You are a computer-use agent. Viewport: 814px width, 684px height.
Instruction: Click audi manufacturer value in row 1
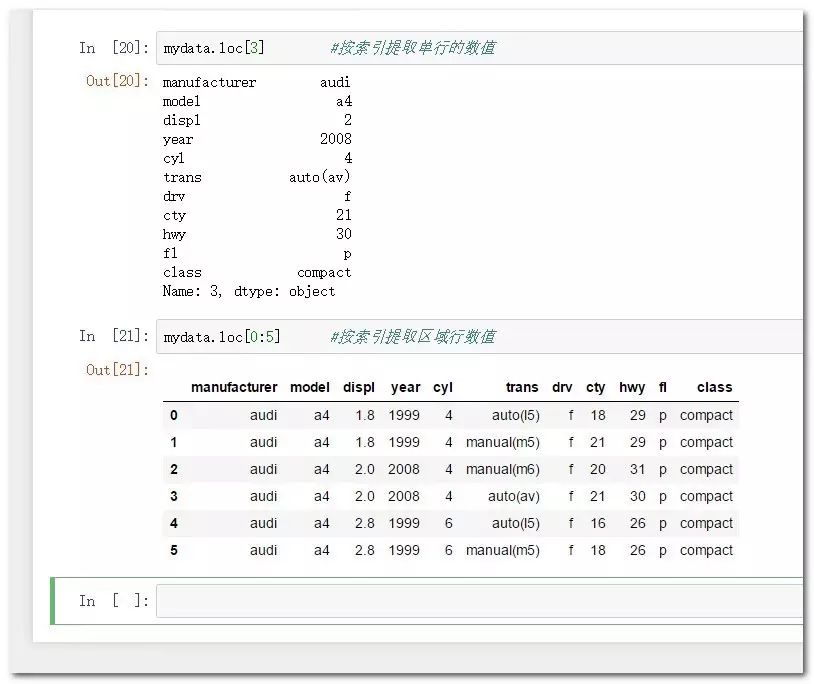click(263, 442)
